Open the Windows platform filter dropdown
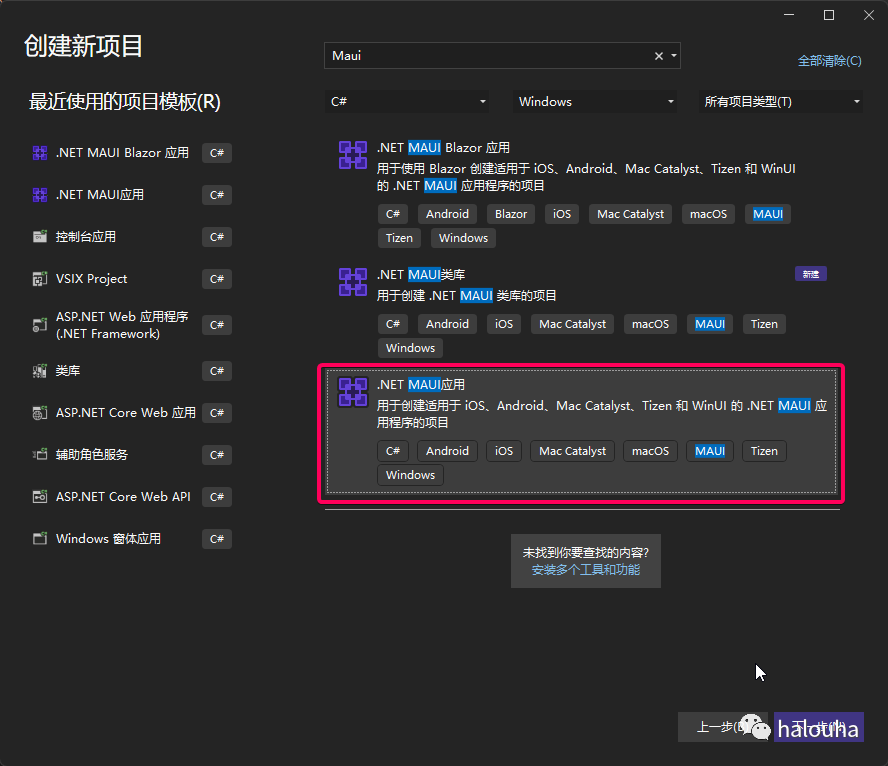 [x=595, y=102]
